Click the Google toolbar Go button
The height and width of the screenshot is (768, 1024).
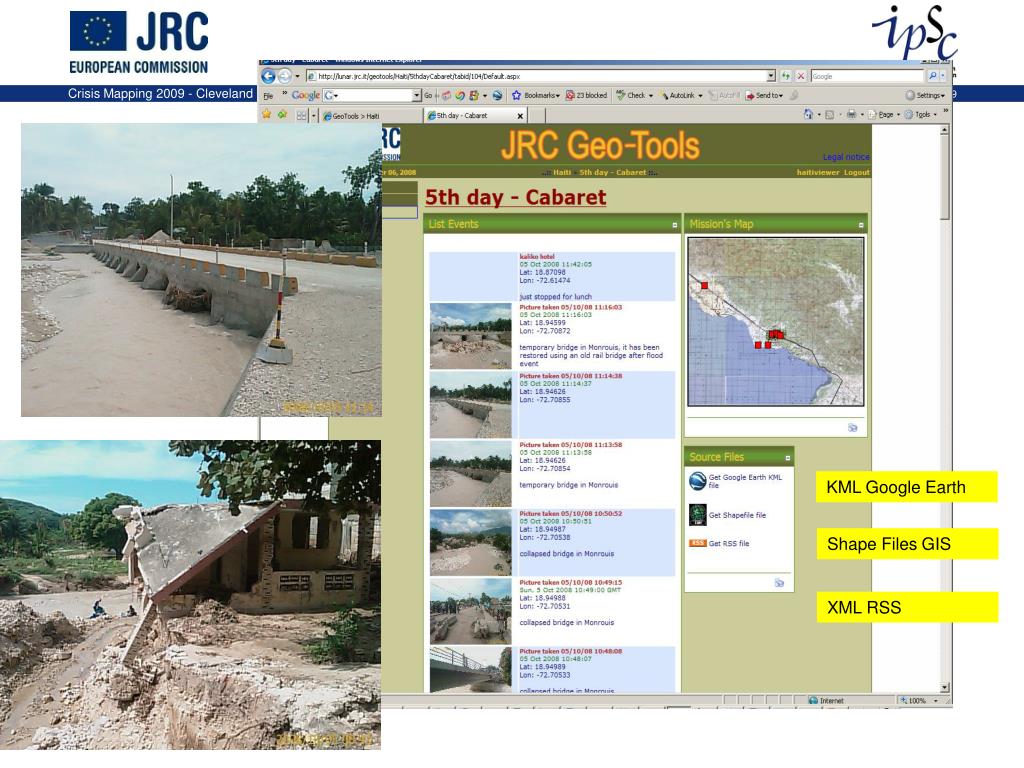[x=428, y=95]
